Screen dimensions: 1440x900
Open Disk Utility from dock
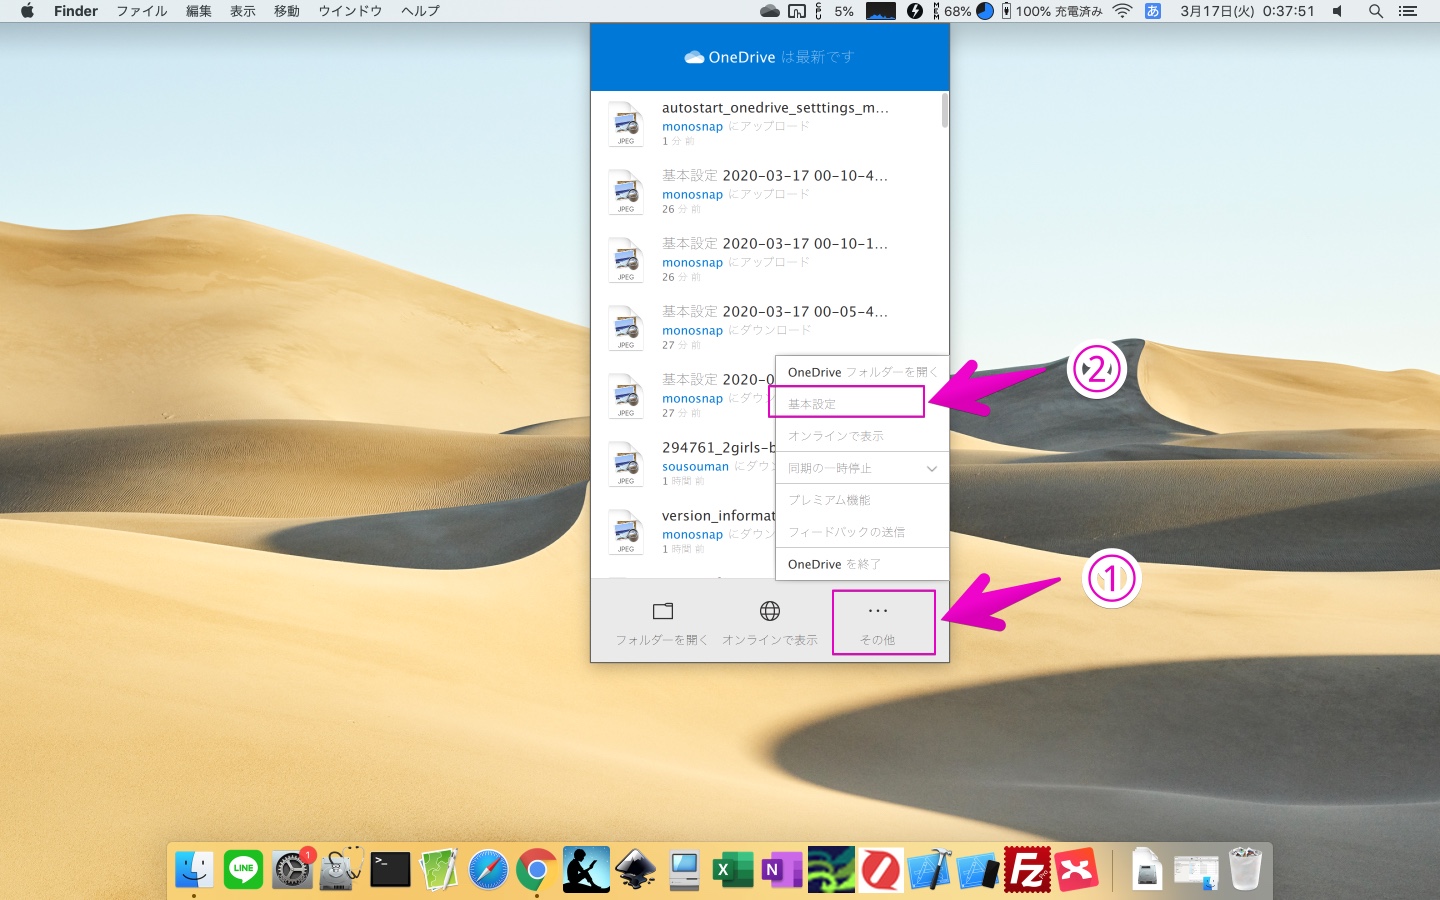(x=341, y=869)
